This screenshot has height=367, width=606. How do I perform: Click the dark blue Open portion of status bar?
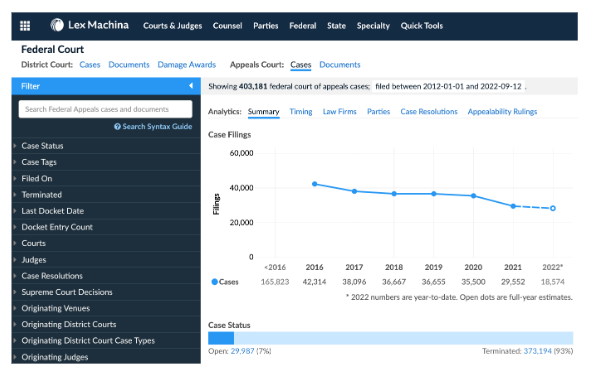(221, 338)
